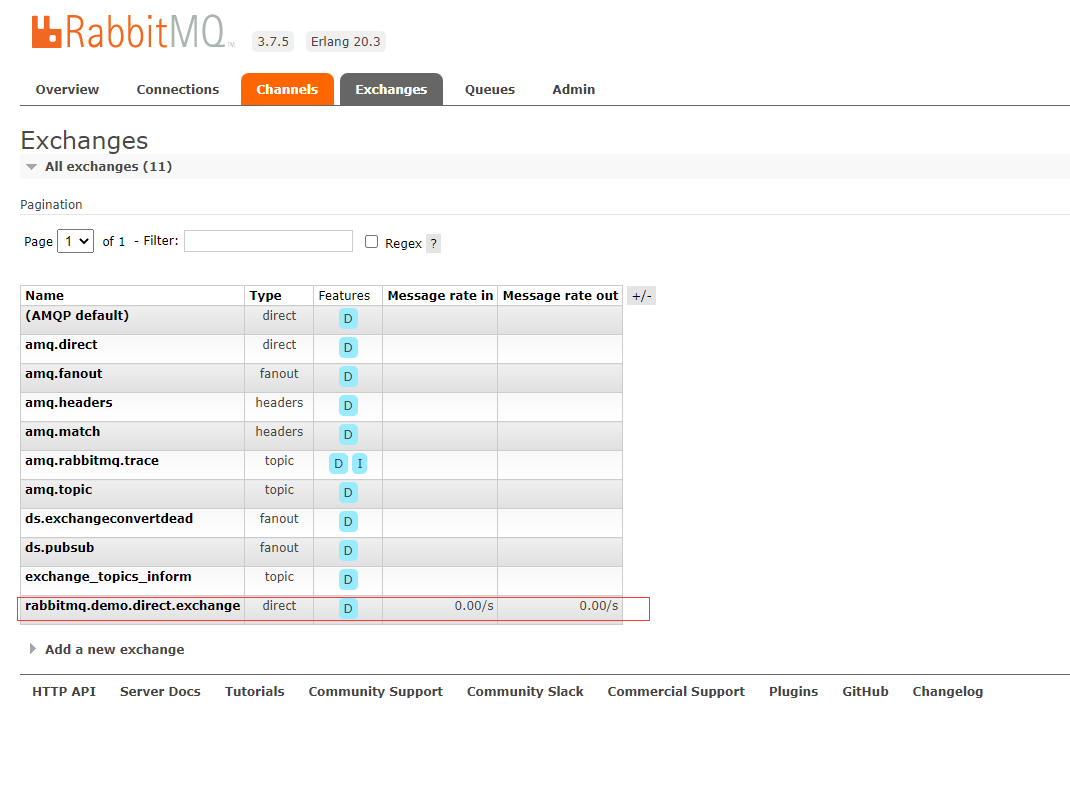The image size is (1070, 791).
Task: Open the ds.pubsub exchange
Action: (x=59, y=547)
